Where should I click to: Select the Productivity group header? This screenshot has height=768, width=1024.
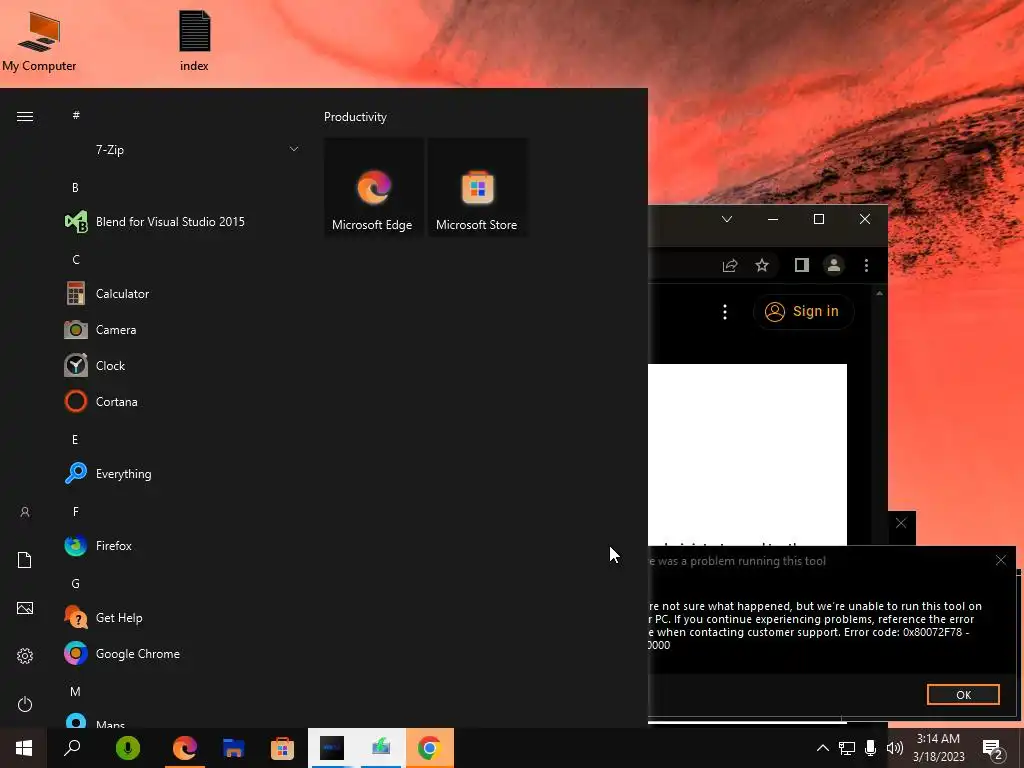tap(355, 117)
